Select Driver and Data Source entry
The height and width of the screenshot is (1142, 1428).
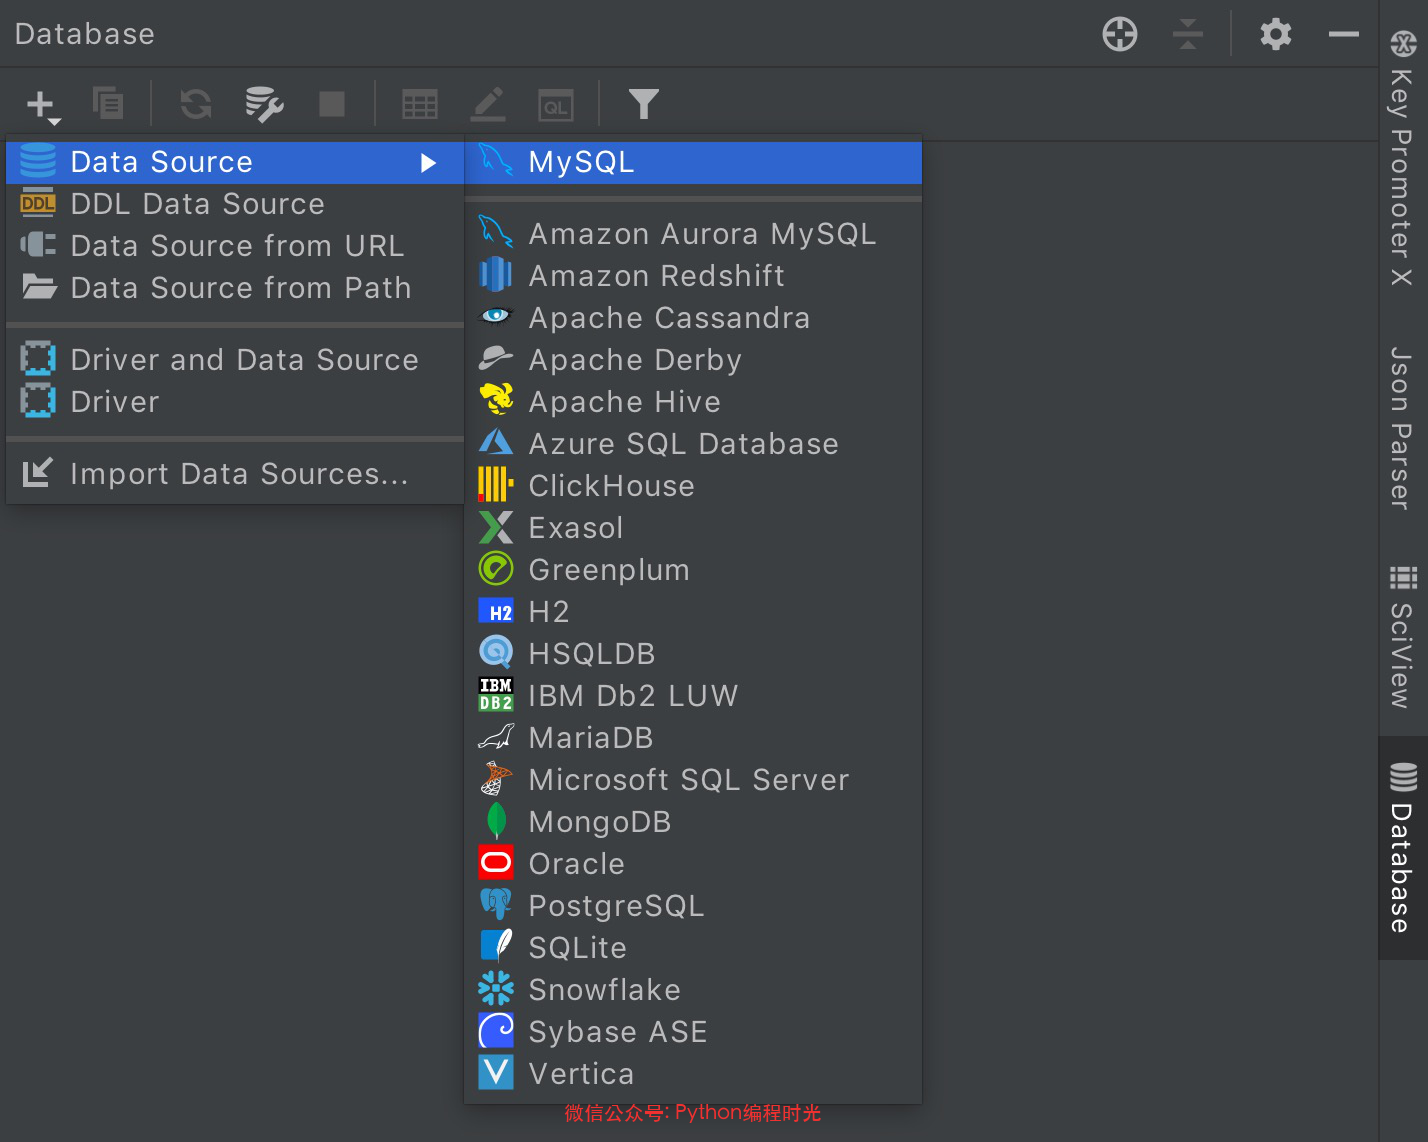pyautogui.click(x=244, y=360)
